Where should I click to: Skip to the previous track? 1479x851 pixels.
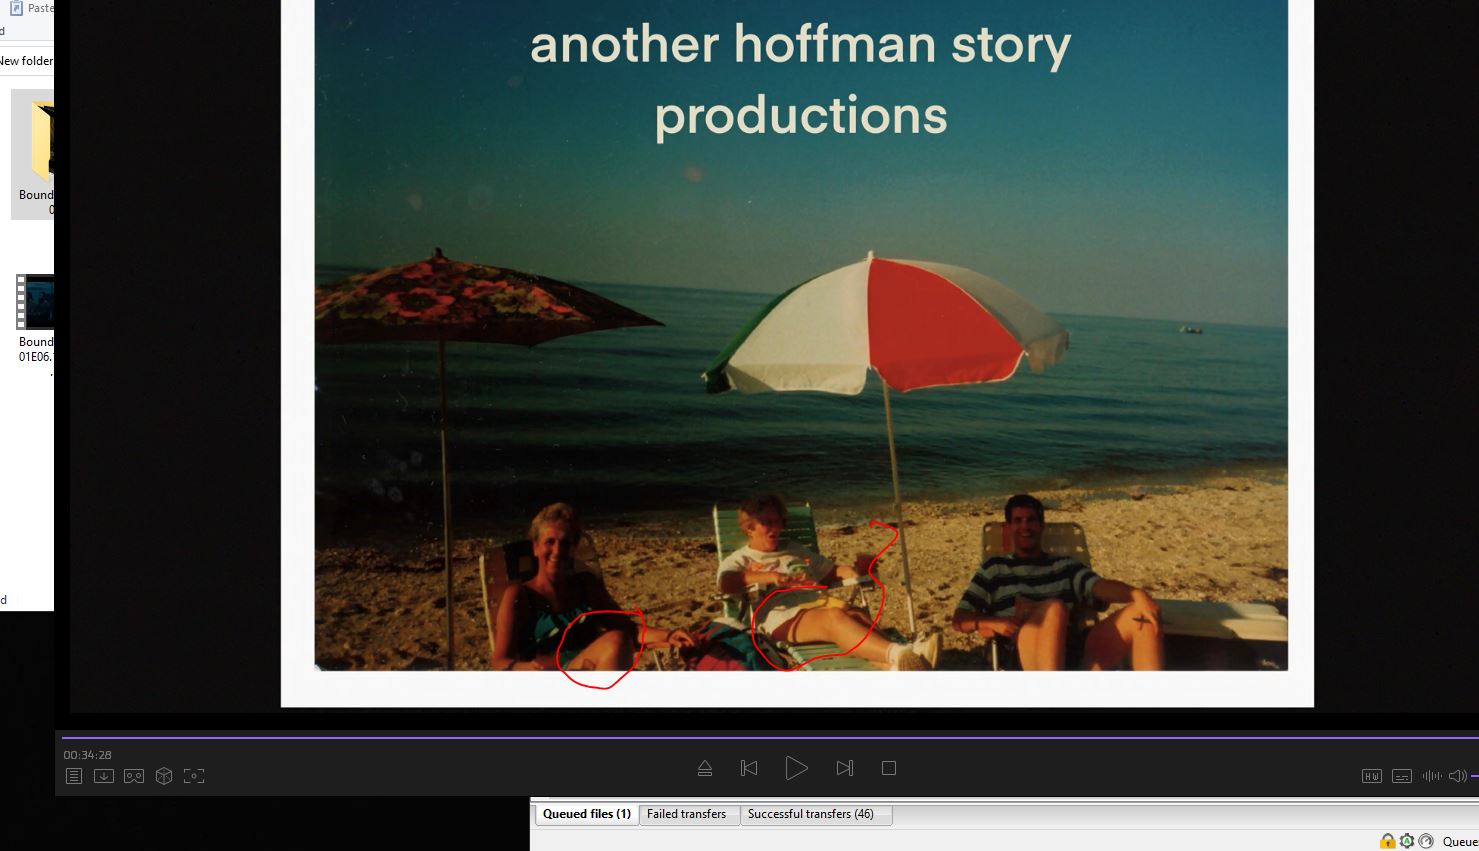[x=749, y=768]
